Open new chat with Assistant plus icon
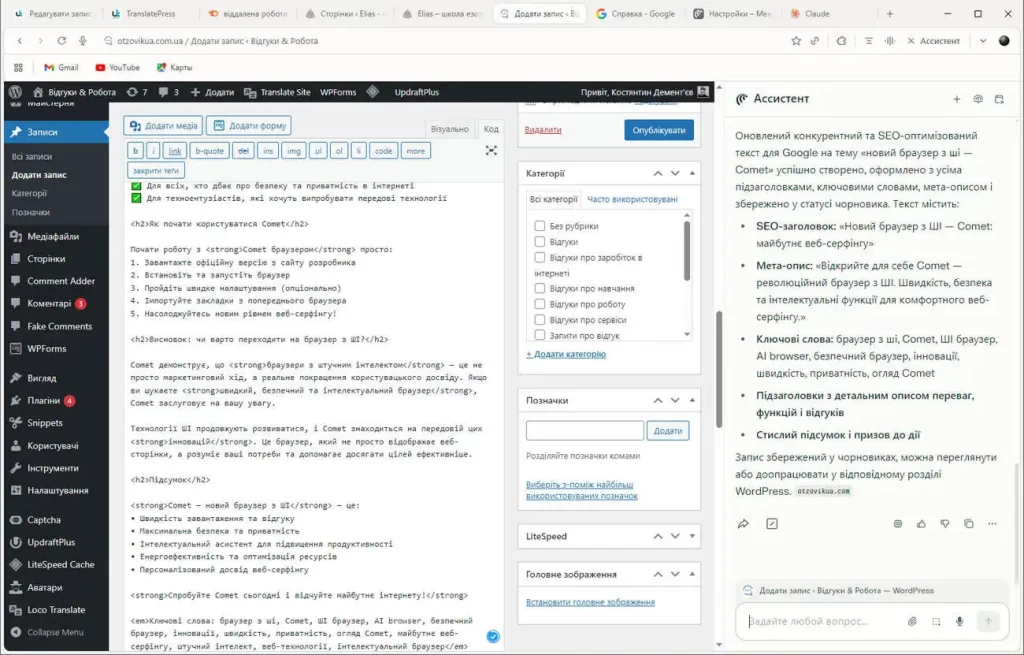The image size is (1024, 655). point(956,99)
